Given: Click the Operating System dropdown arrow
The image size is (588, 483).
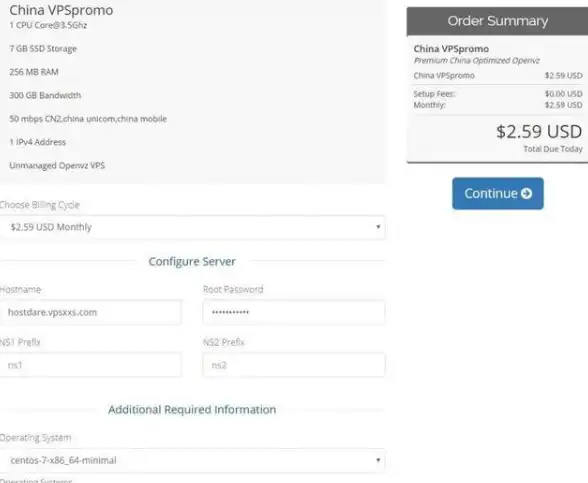Looking at the screenshot, I should pyautogui.click(x=378, y=460).
